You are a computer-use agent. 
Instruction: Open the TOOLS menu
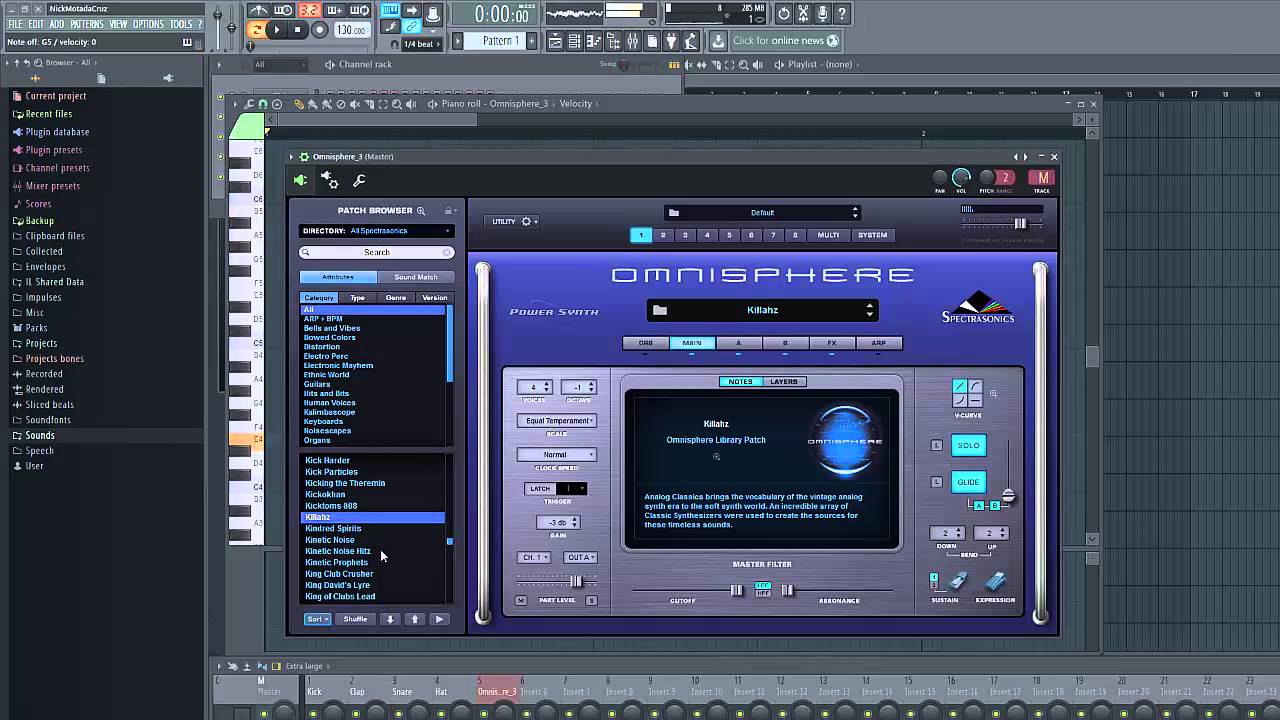click(181, 24)
